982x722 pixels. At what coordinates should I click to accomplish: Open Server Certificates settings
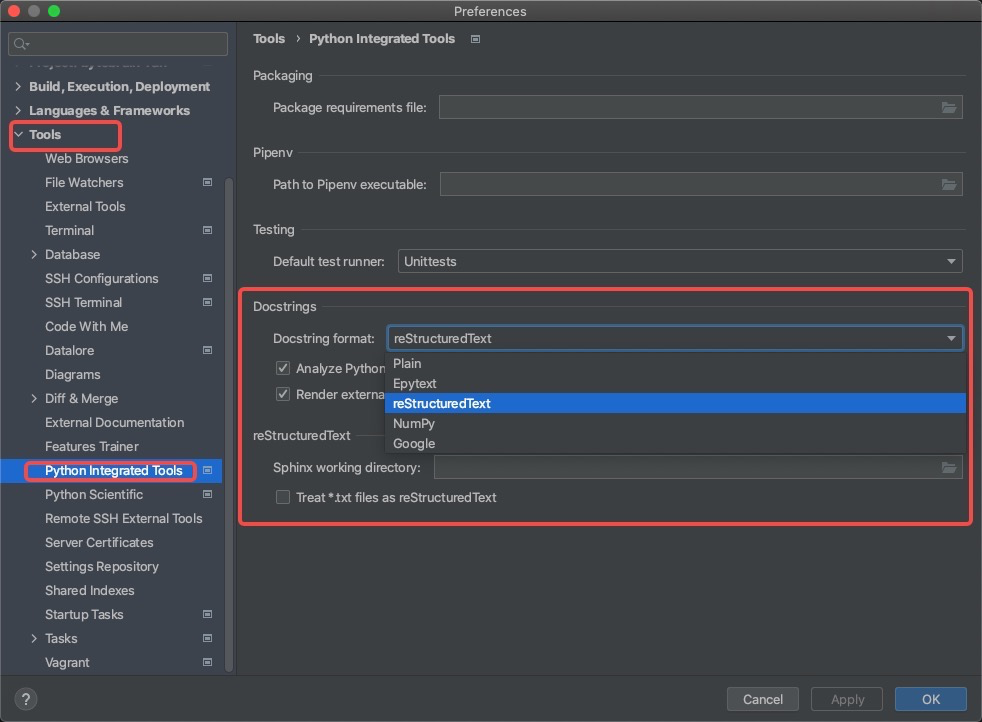[x=99, y=542]
